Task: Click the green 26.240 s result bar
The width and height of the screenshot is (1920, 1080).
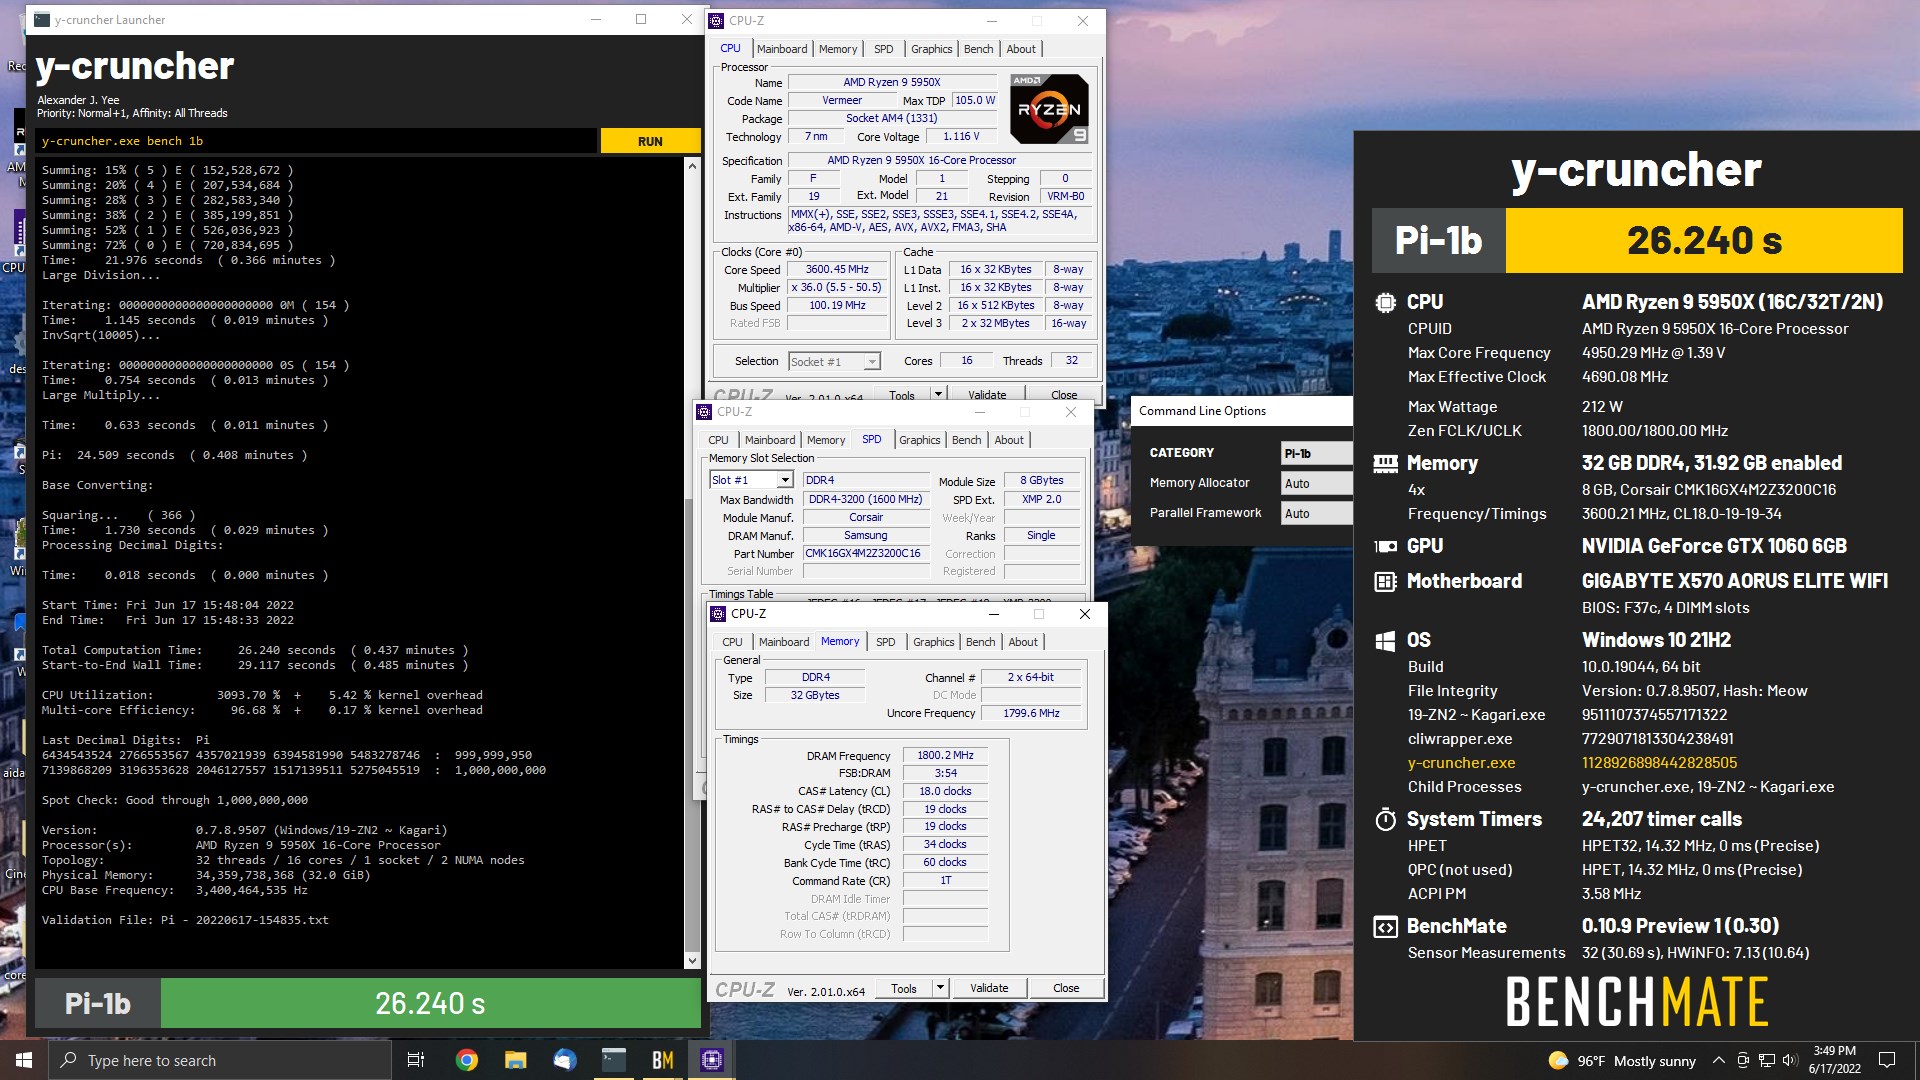Action: 430,1003
